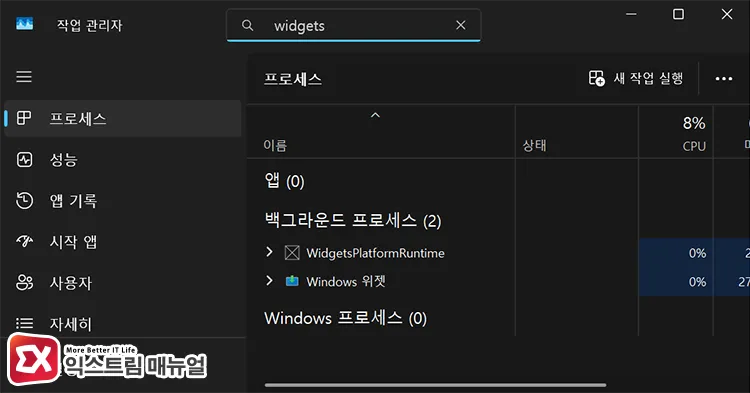This screenshot has height=393, width=750.
Task: Click the run new task icon
Action: click(x=596, y=78)
